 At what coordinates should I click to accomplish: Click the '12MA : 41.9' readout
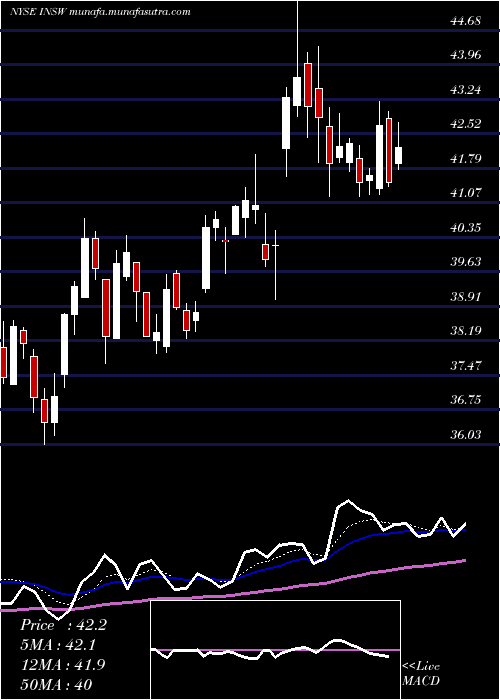point(63,664)
